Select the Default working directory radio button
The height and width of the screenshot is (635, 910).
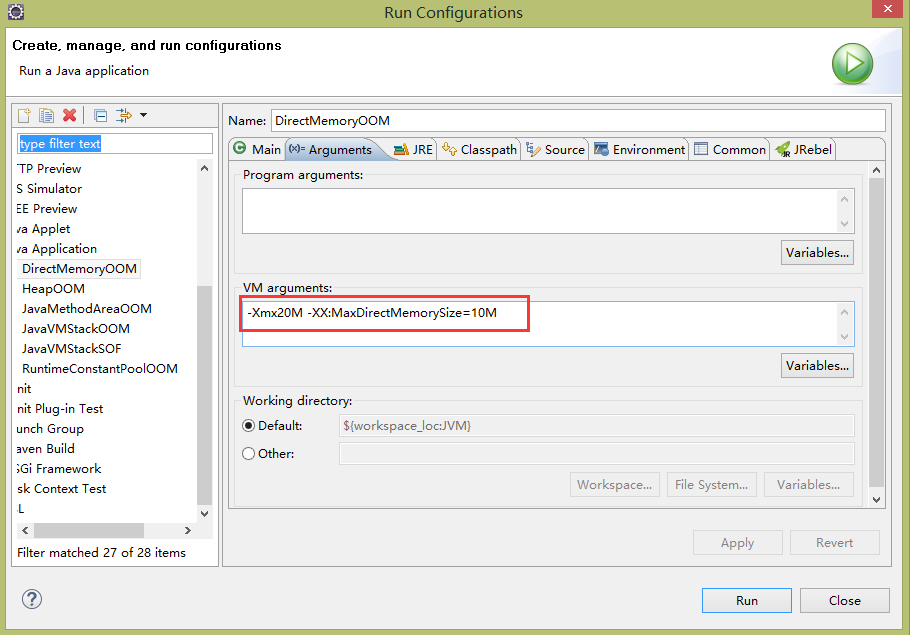(248, 425)
